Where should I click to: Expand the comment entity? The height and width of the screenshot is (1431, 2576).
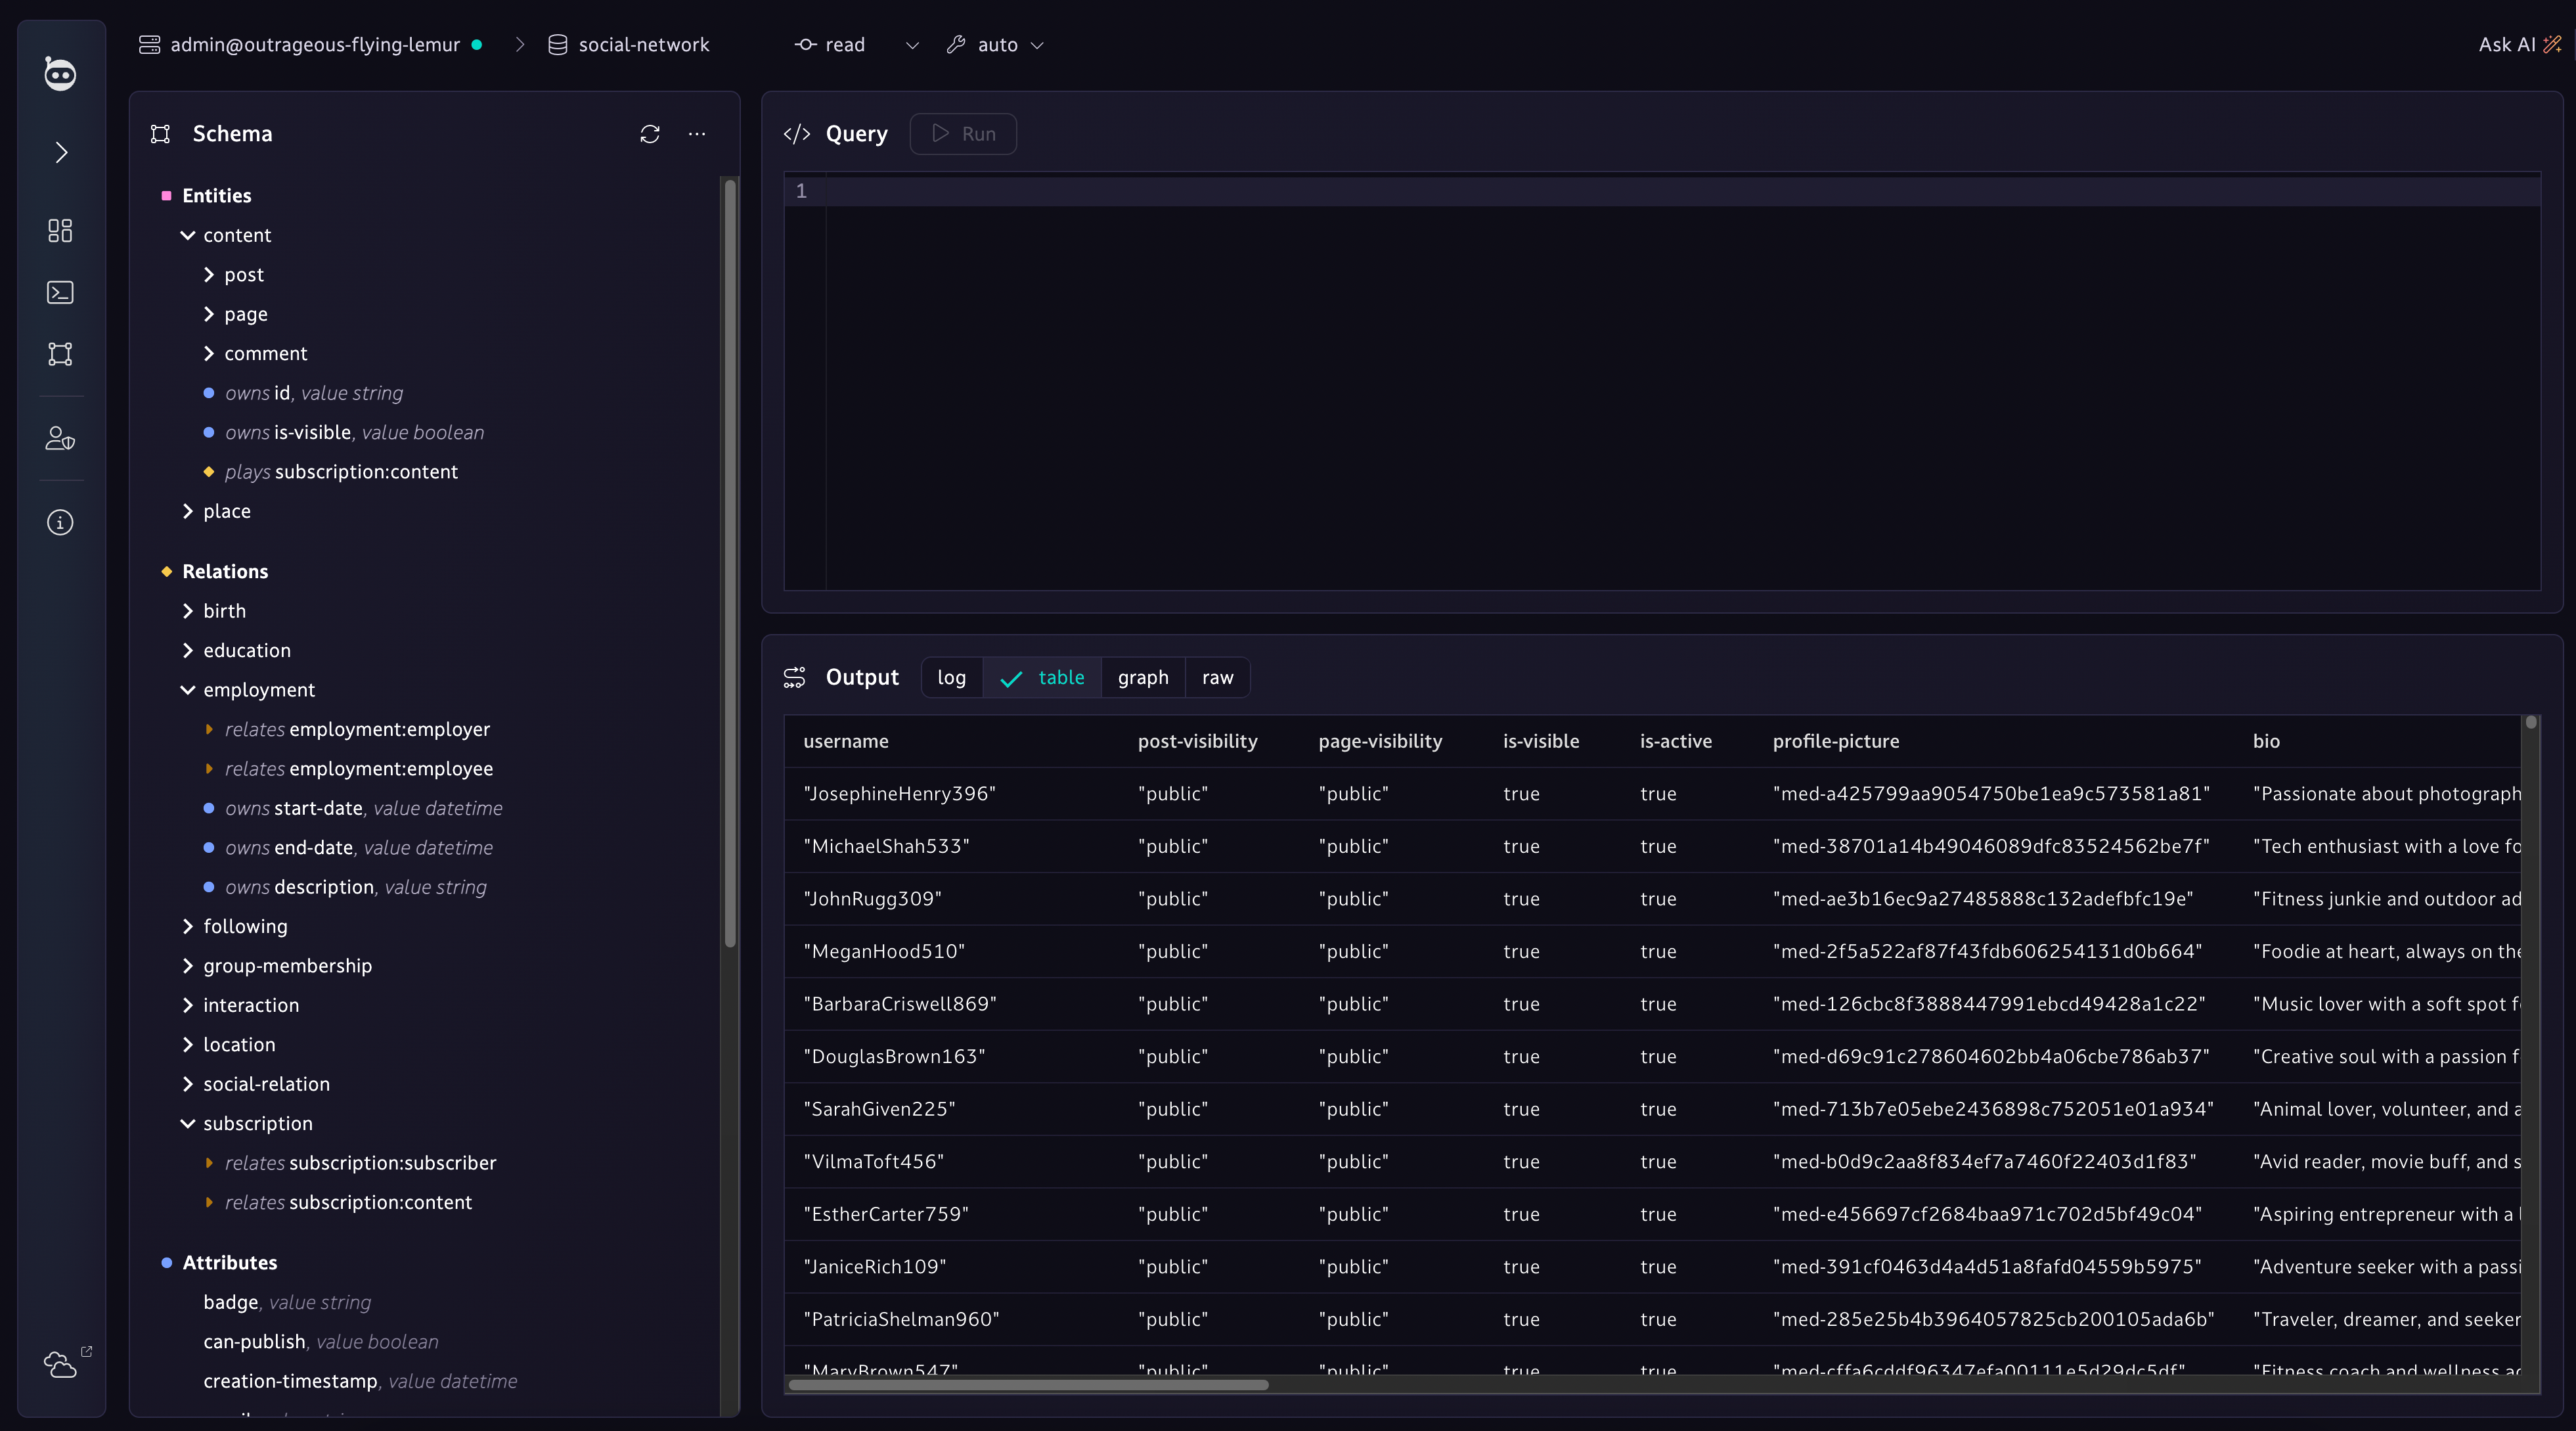click(x=208, y=353)
